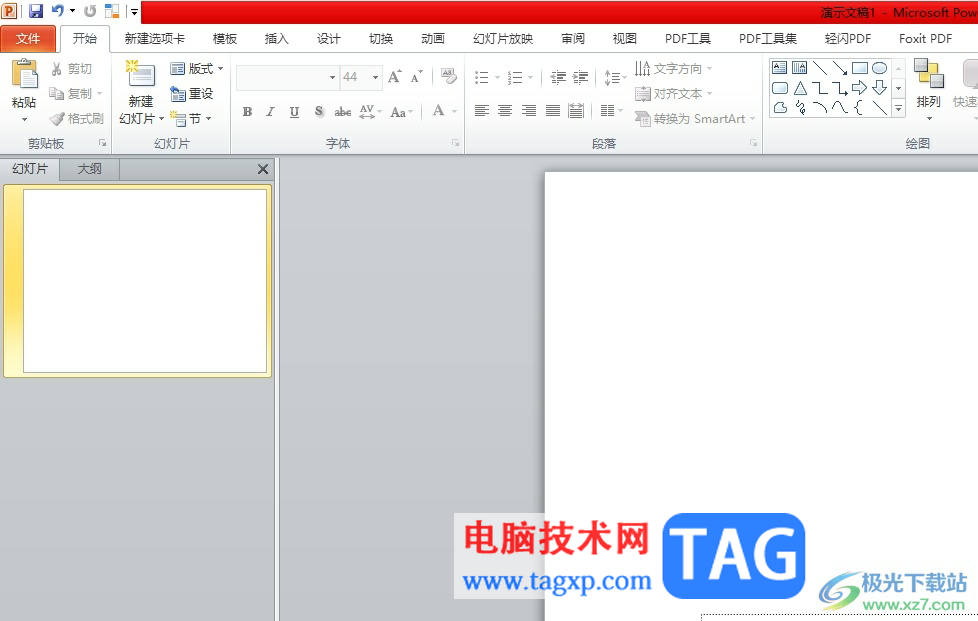This screenshot has height=621, width=978.
Task: Click the Line Spacing icon
Action: [x=612, y=78]
